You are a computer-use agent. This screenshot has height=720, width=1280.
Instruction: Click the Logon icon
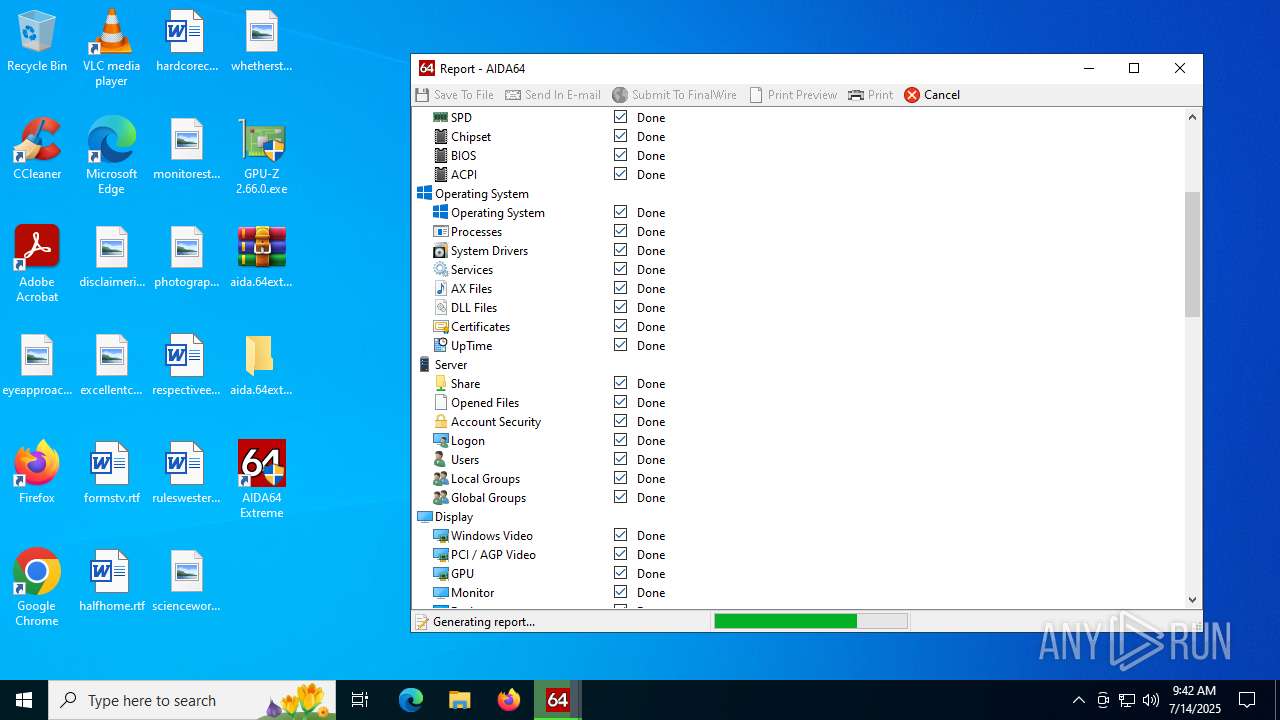[440, 440]
